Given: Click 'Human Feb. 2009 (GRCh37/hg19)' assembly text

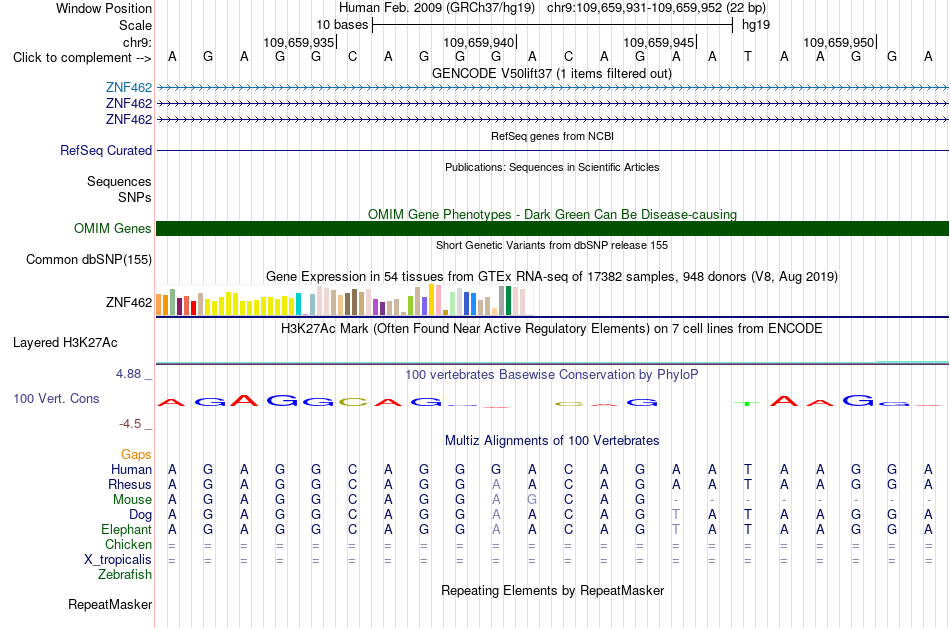Looking at the screenshot, I should tap(437, 8).
